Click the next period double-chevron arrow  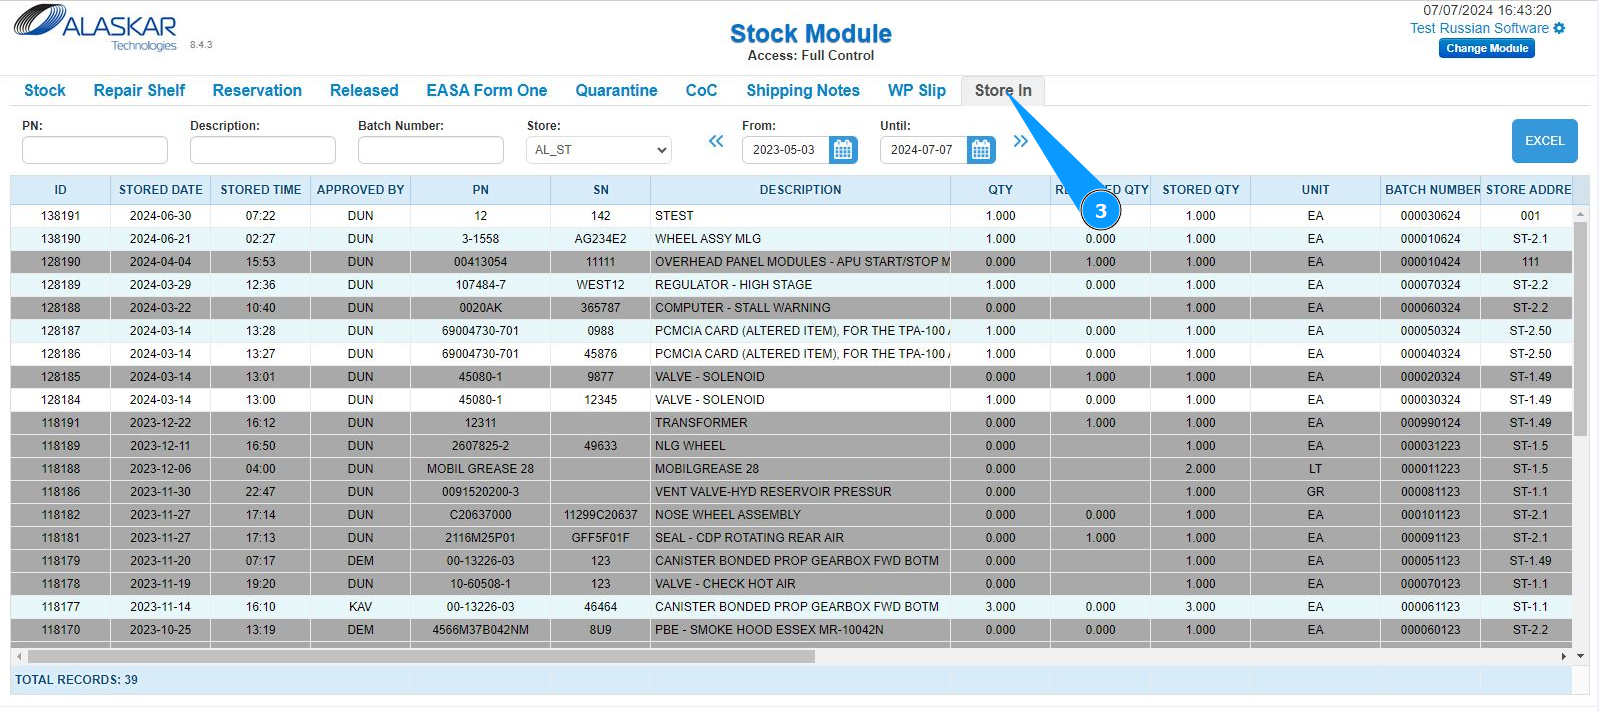[1020, 141]
